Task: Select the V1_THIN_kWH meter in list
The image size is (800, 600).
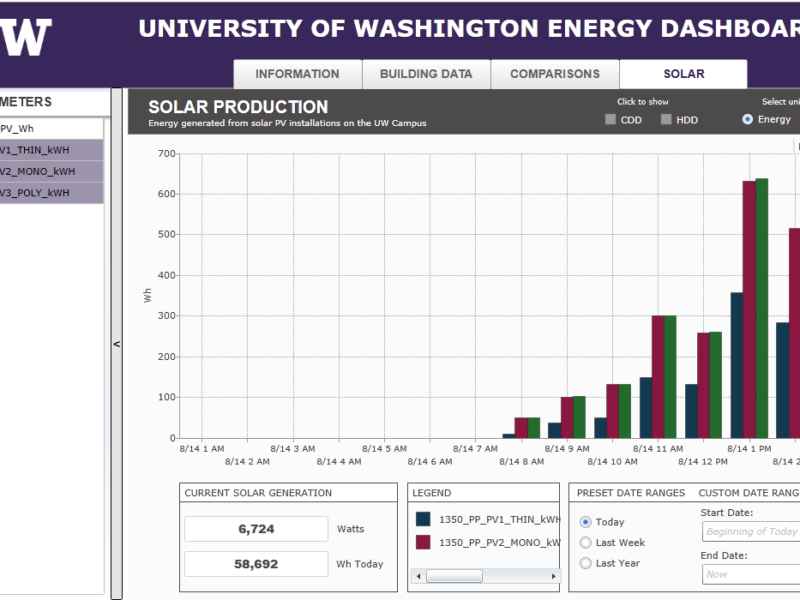Action: [x=50, y=150]
